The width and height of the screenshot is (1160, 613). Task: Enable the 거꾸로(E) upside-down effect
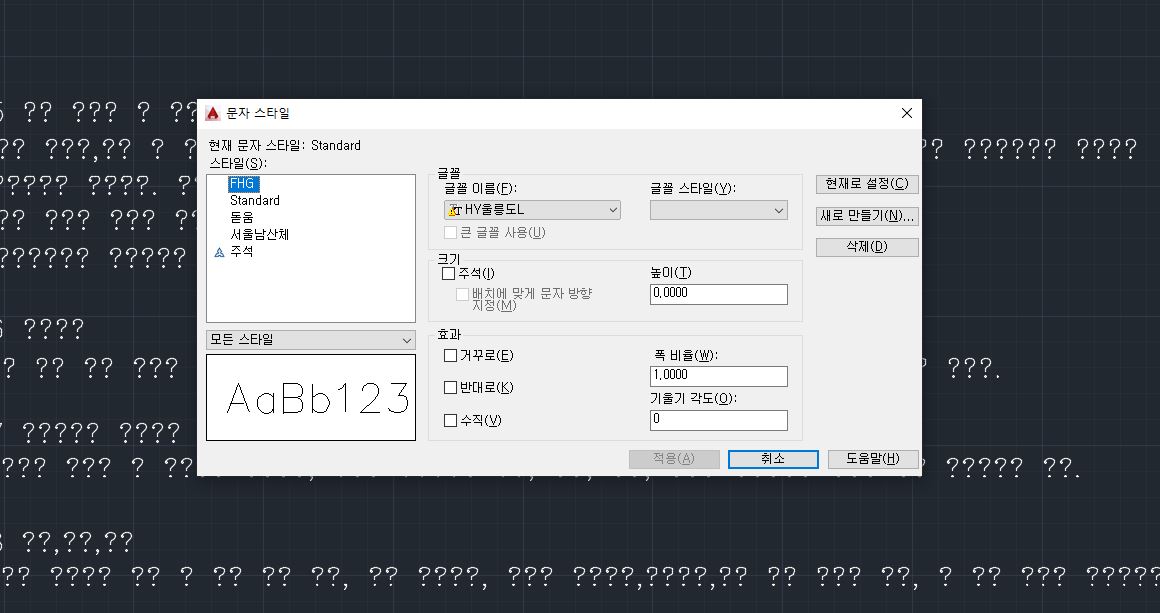[450, 355]
